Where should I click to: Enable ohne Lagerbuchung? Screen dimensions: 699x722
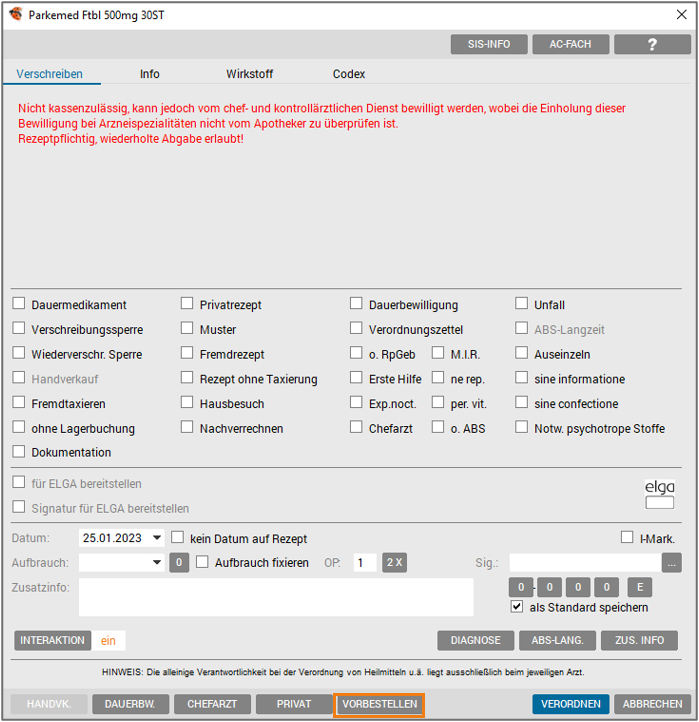[18, 427]
